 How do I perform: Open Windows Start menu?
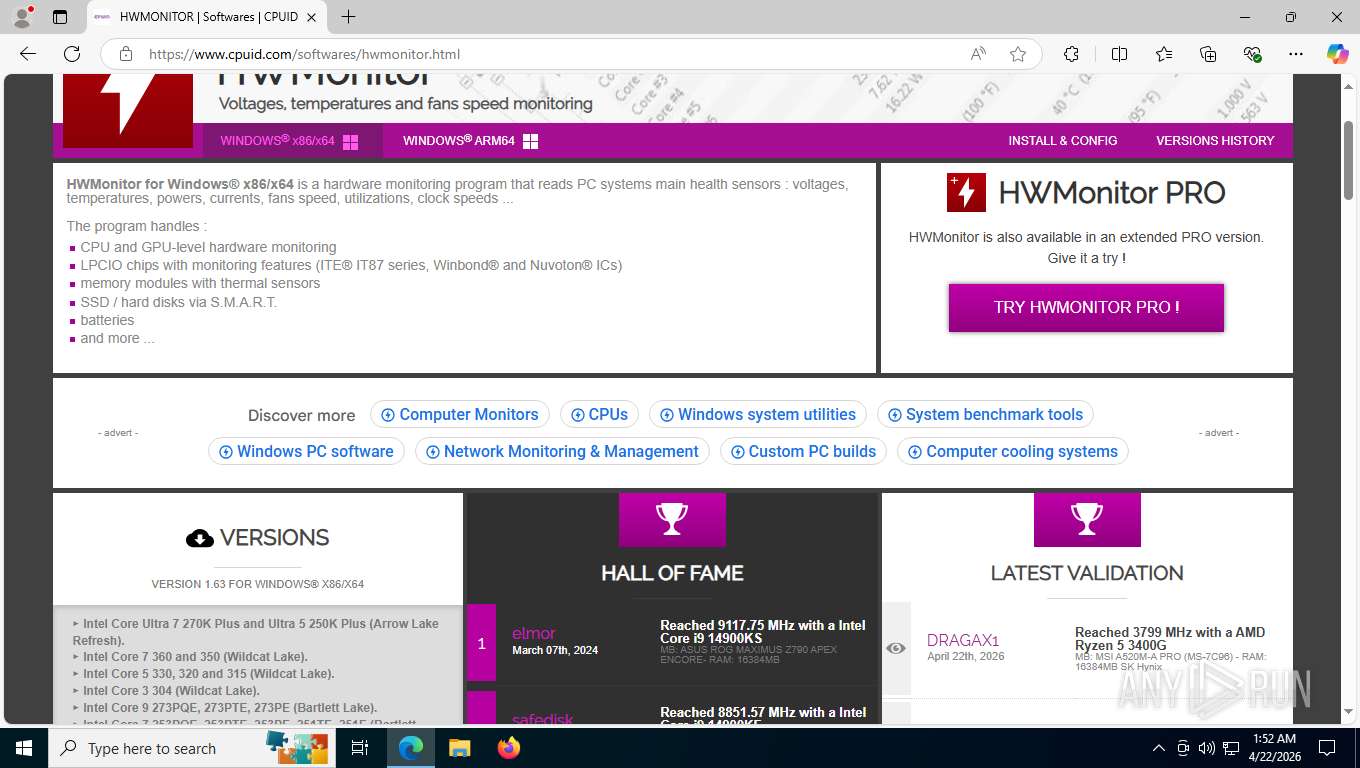tap(23, 748)
